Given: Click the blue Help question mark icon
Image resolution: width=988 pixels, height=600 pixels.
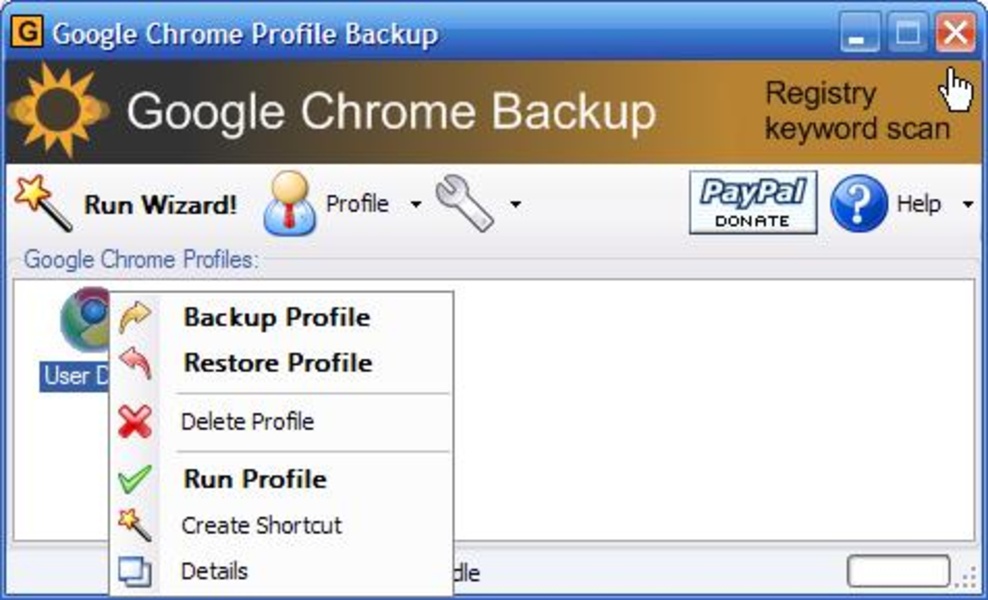Looking at the screenshot, I should (x=859, y=203).
